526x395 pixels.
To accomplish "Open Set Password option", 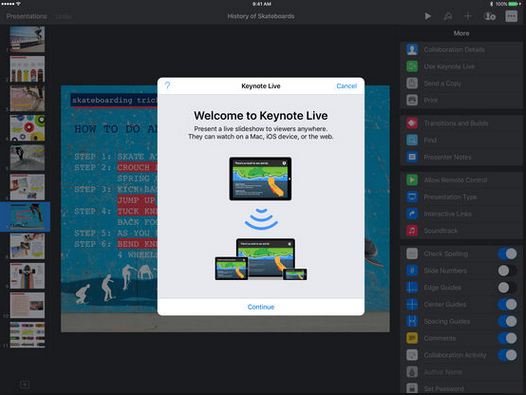I will [462, 388].
